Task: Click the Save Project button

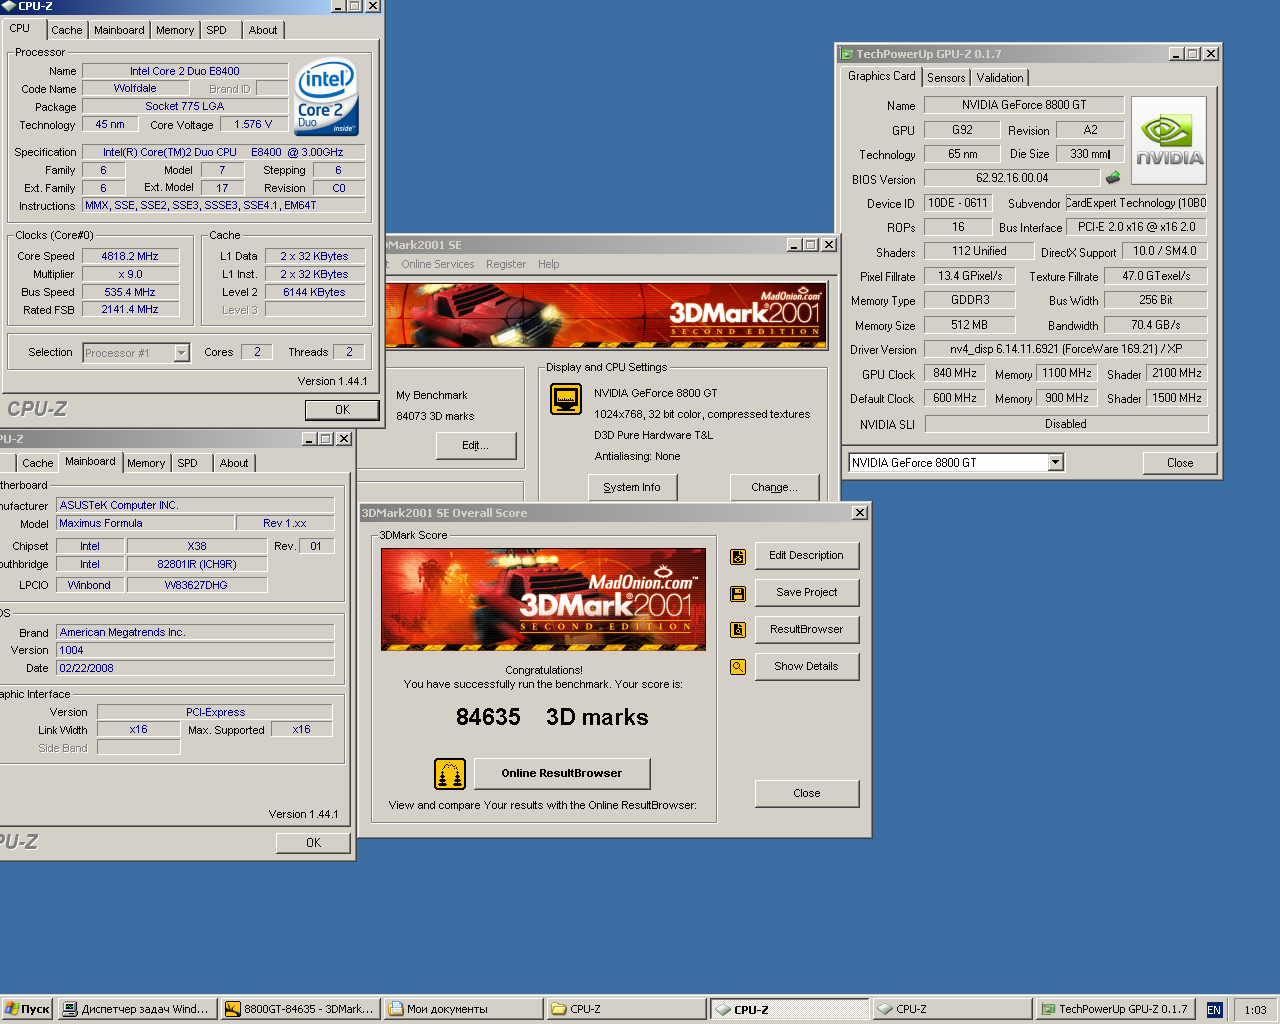Action: click(x=806, y=593)
